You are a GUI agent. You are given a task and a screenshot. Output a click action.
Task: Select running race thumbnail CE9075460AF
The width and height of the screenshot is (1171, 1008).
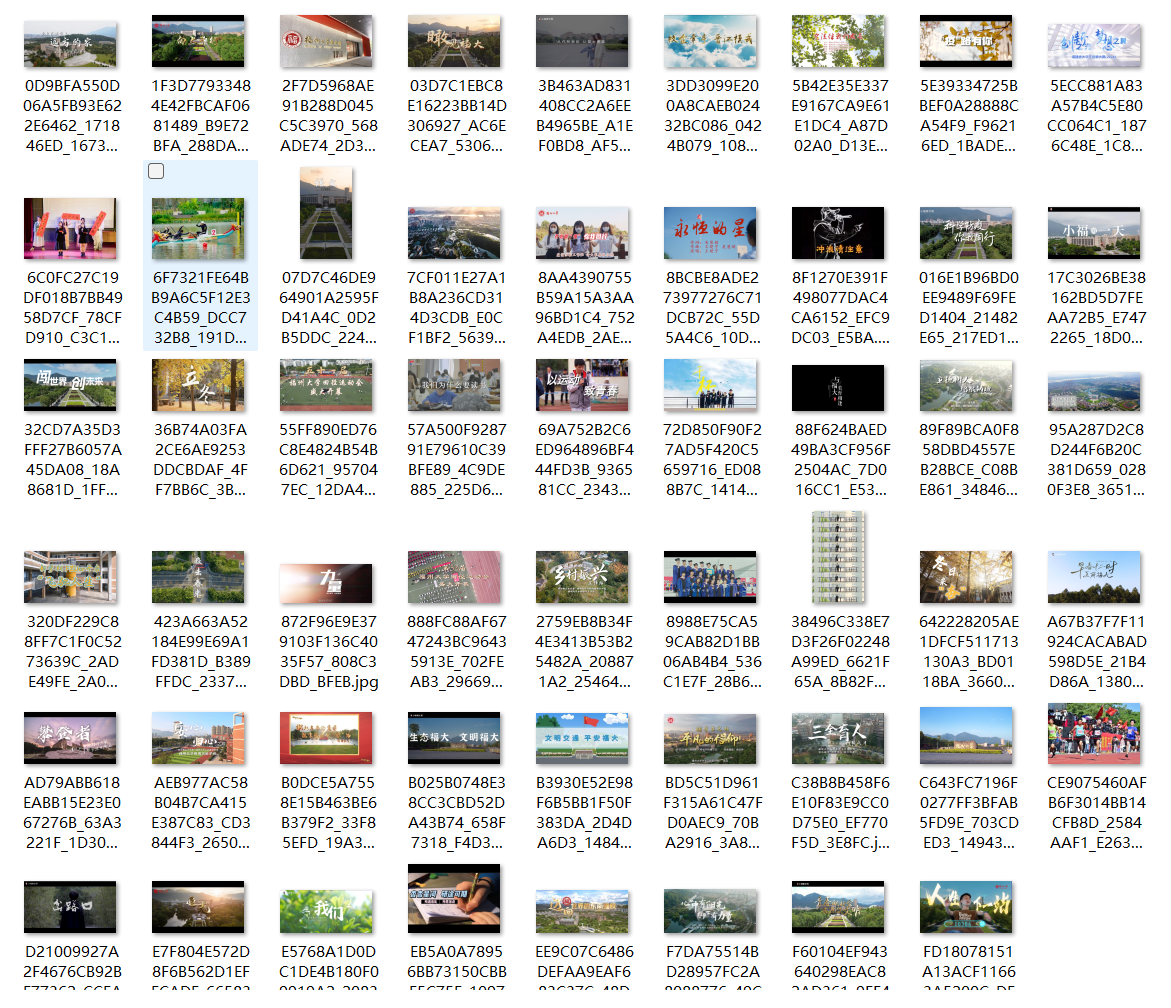(x=1094, y=734)
